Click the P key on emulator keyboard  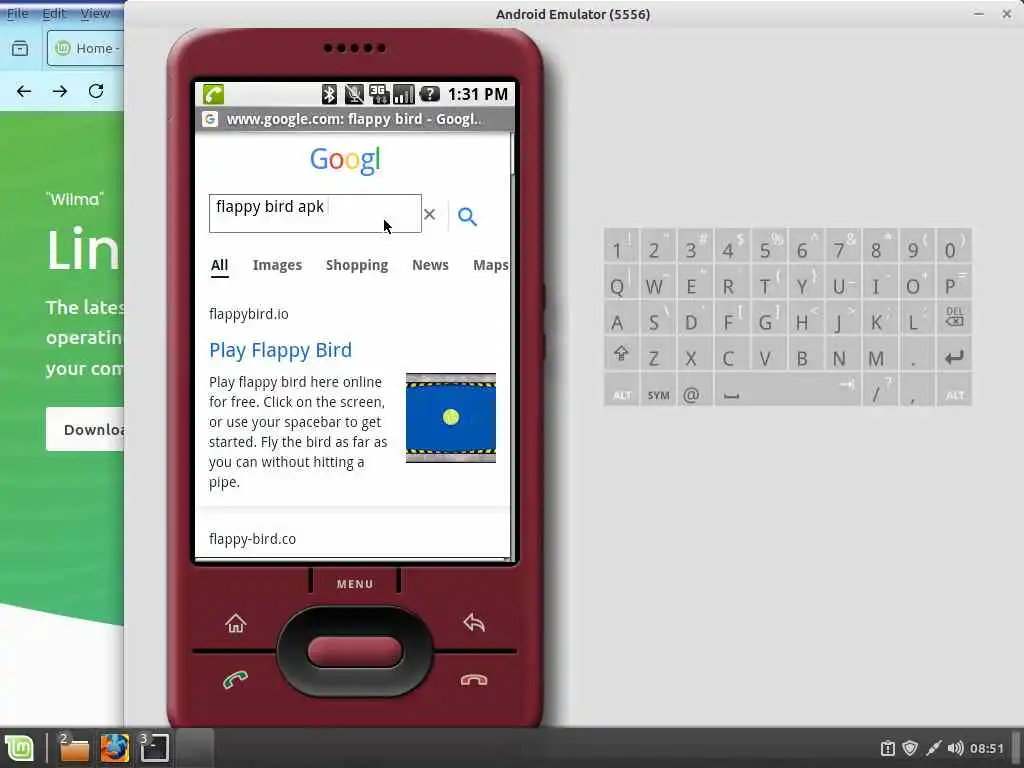point(953,284)
